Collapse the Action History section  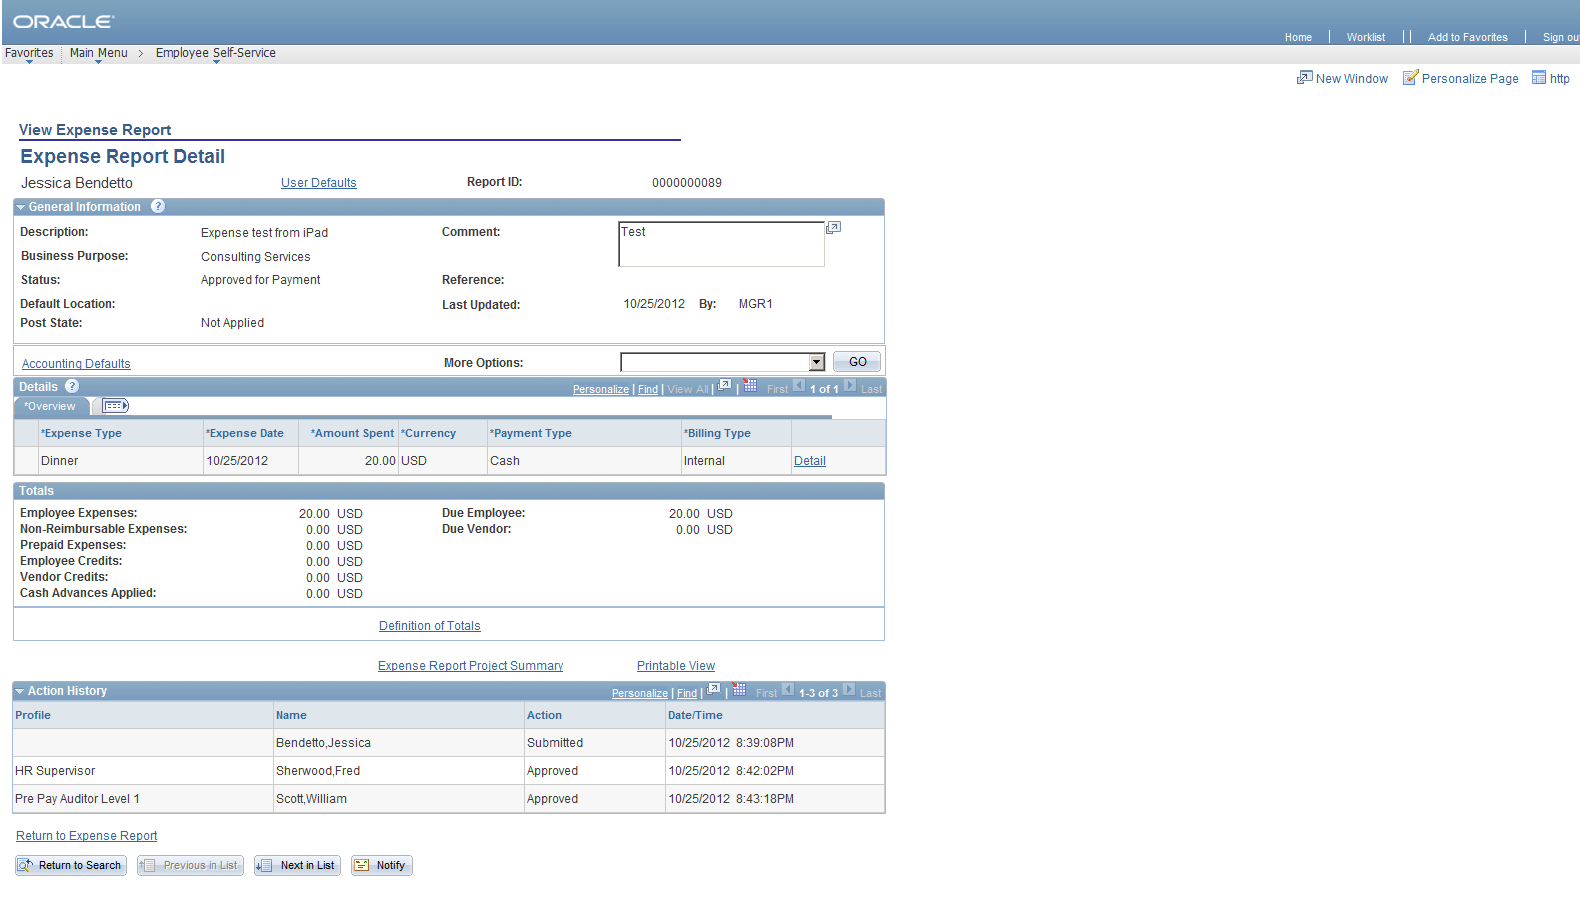(19, 692)
